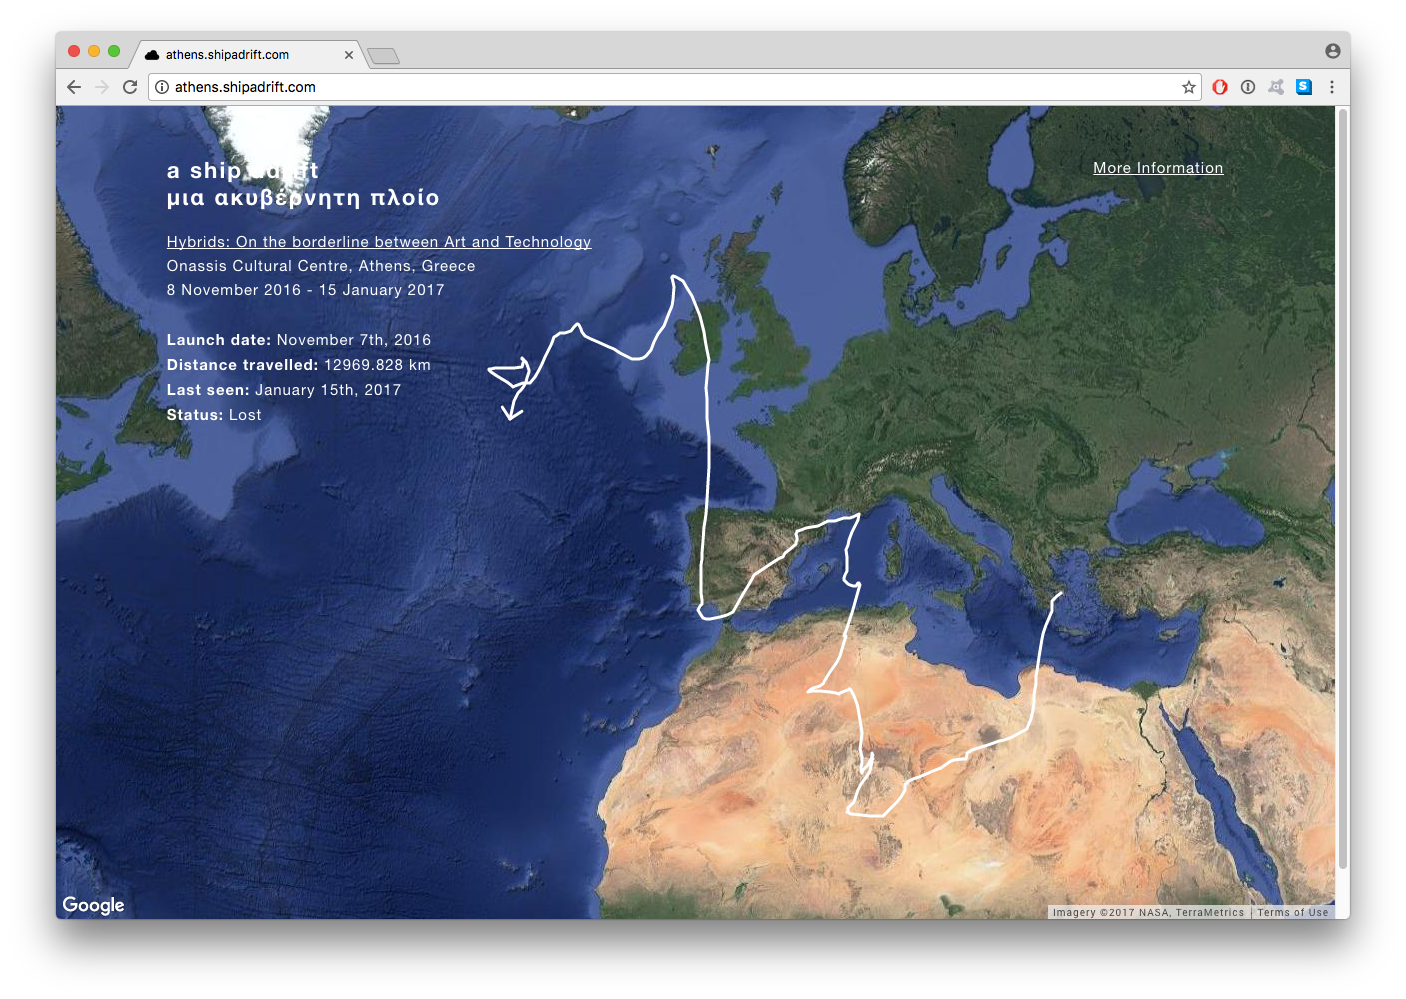The image size is (1406, 999).
Task: Reload the current page
Action: pyautogui.click(x=130, y=87)
